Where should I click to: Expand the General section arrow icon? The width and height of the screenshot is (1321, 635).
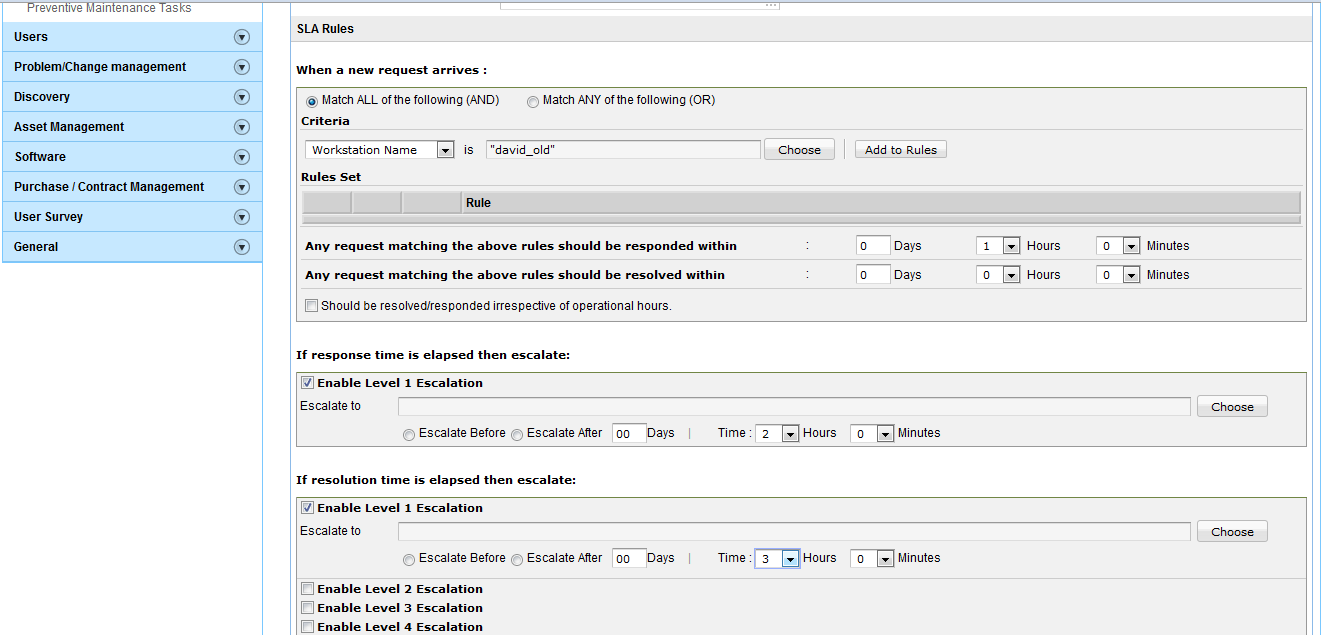241,247
